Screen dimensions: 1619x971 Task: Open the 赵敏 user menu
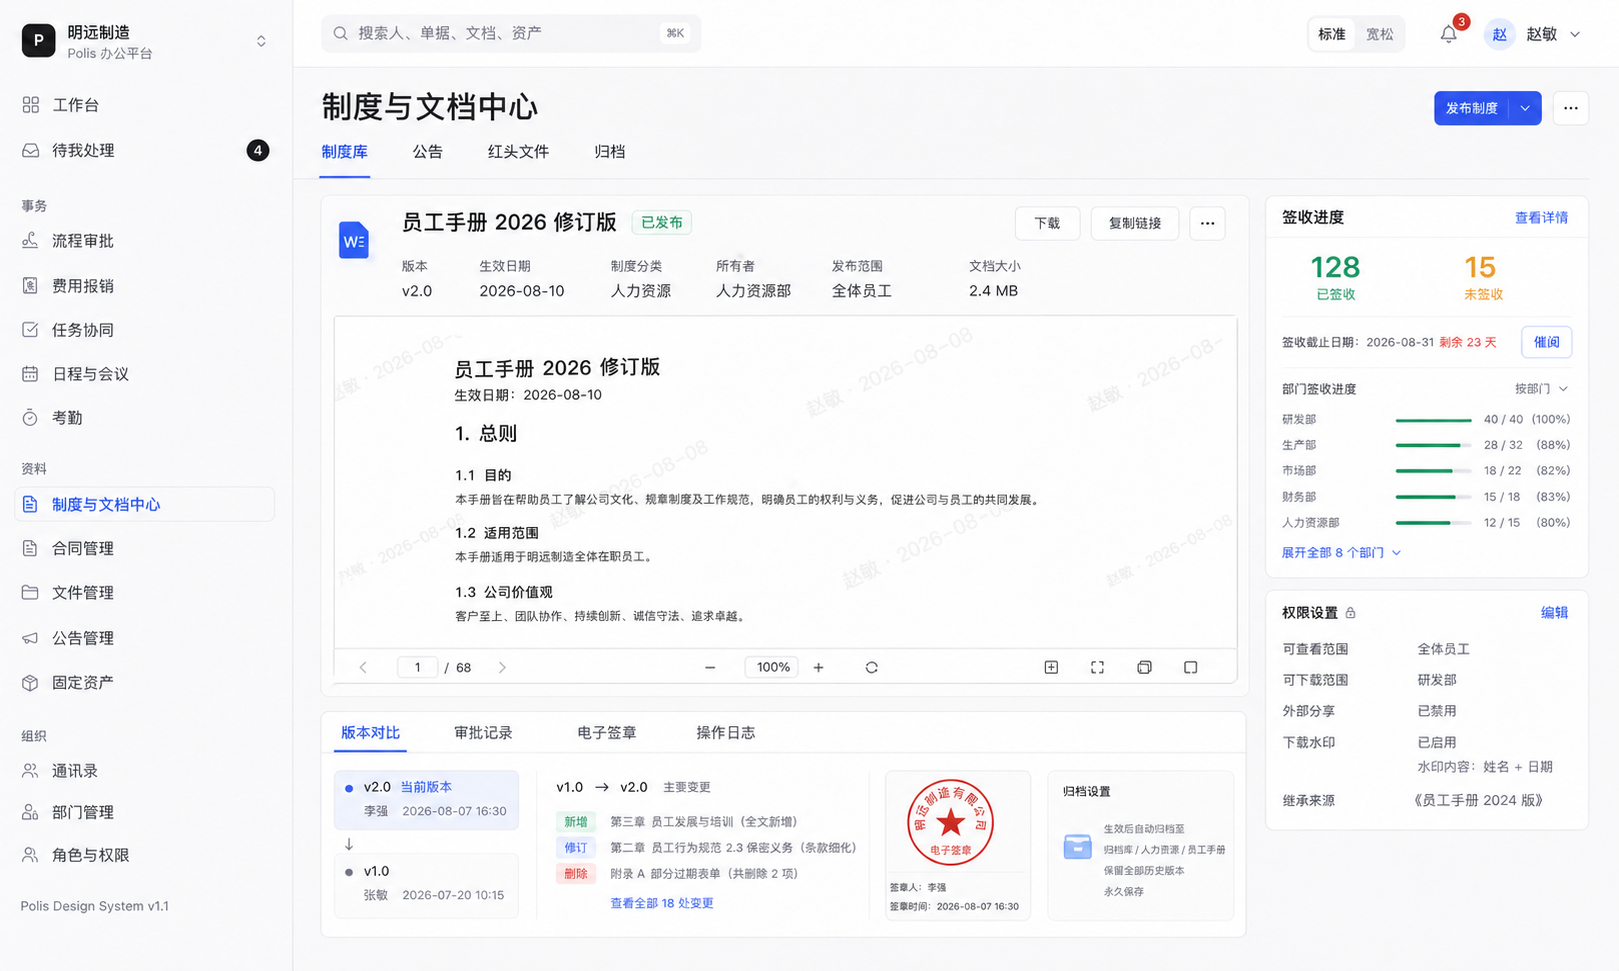pyautogui.click(x=1533, y=34)
